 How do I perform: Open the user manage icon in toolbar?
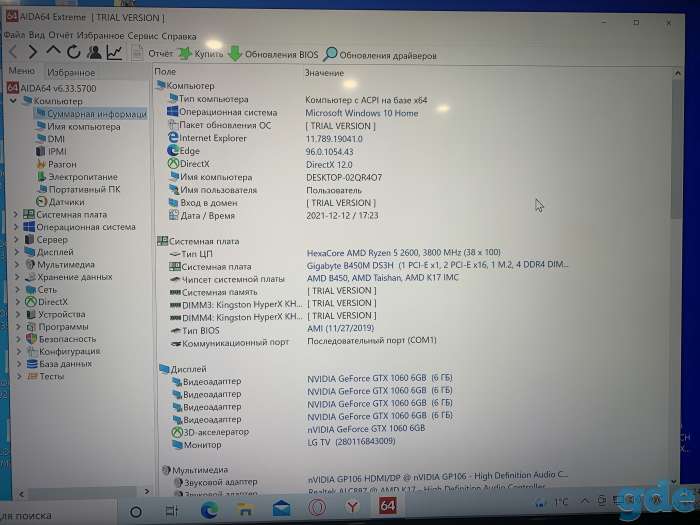[x=94, y=52]
